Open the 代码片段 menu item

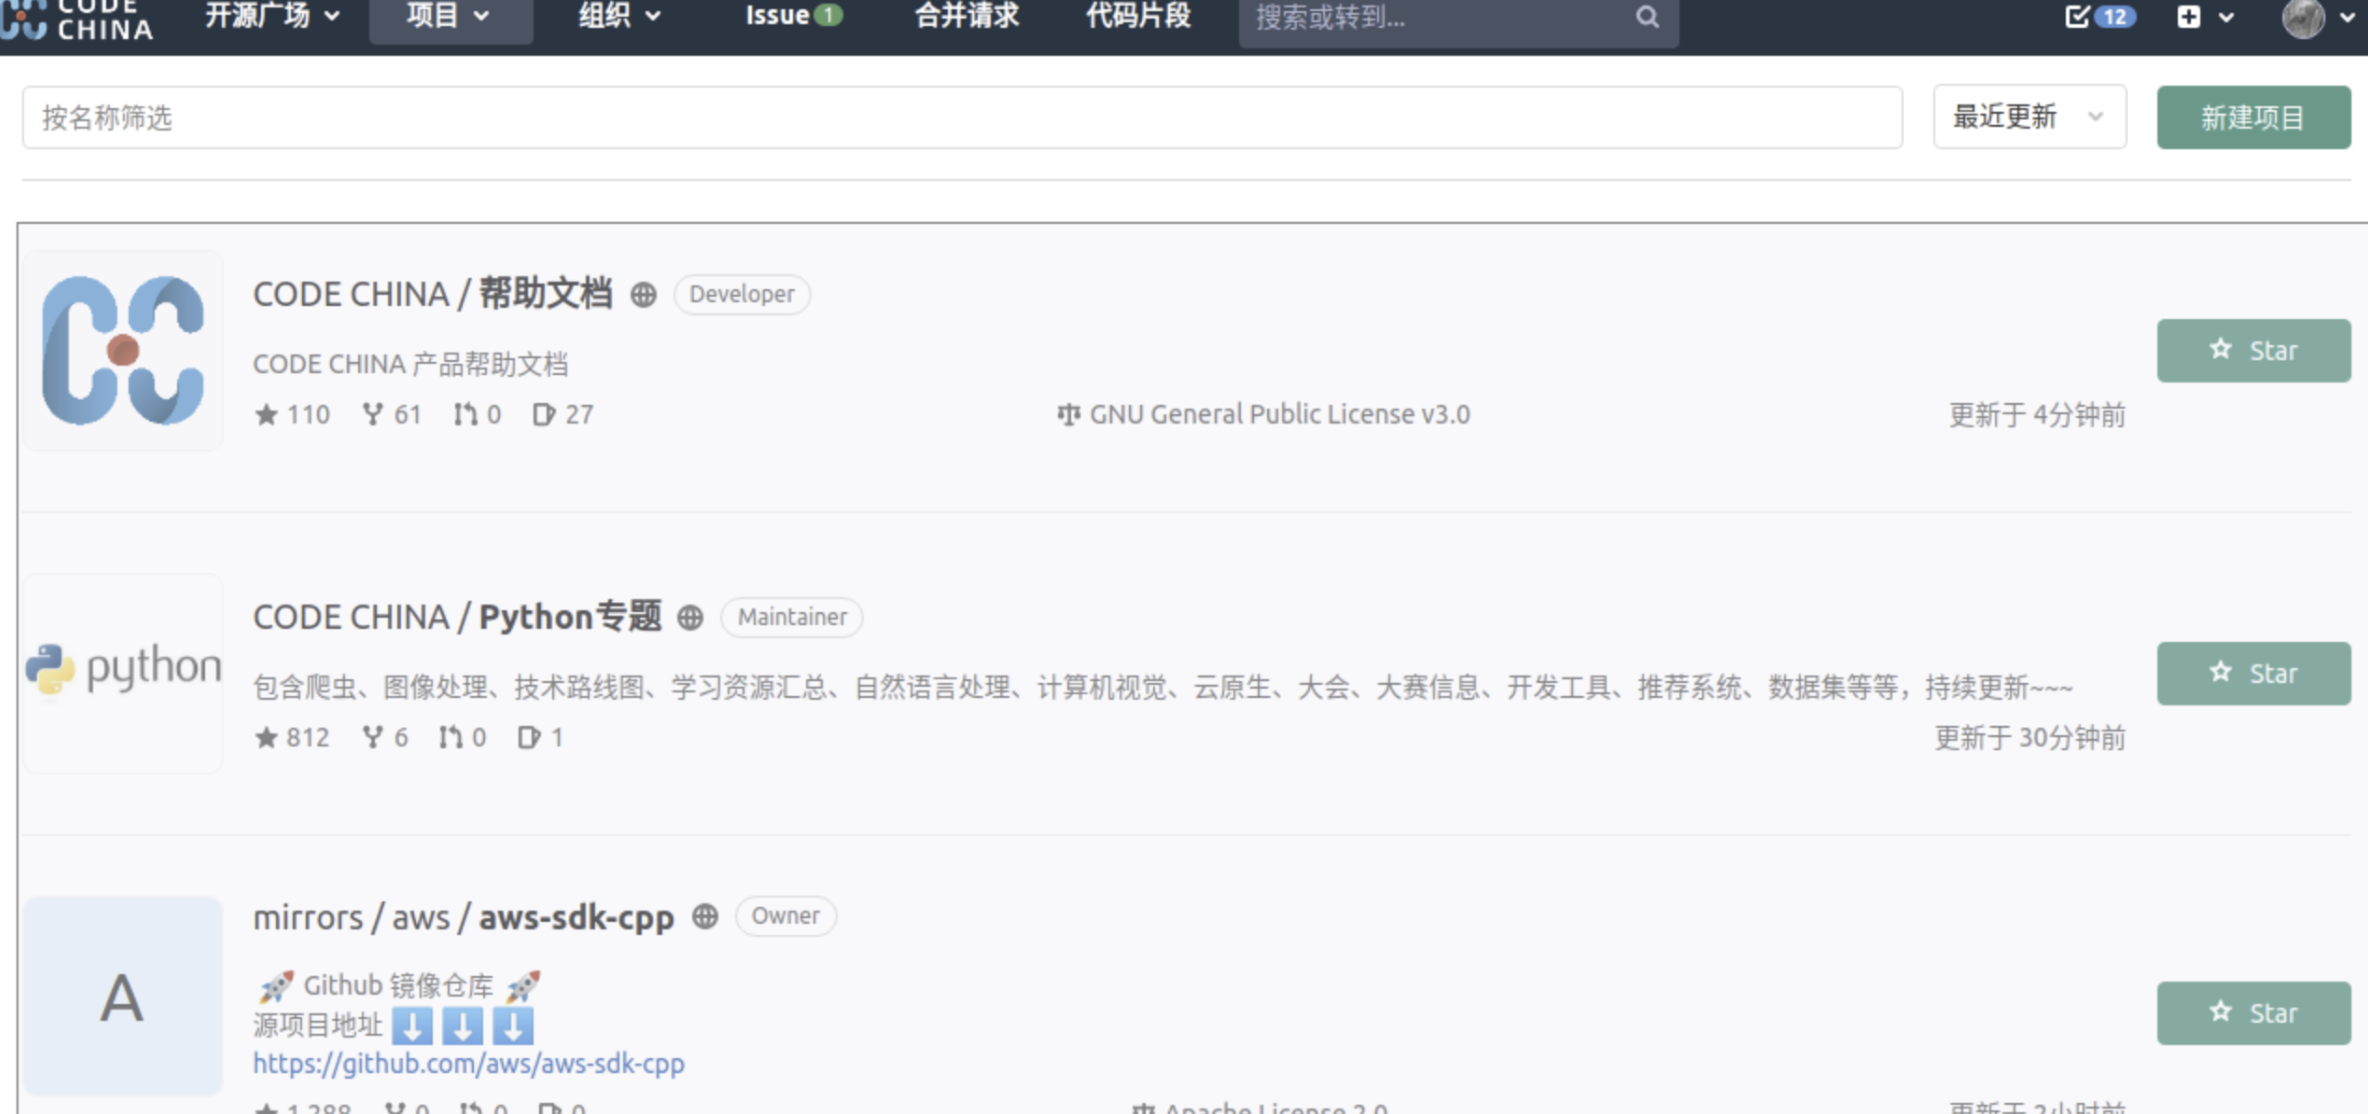tap(1138, 16)
